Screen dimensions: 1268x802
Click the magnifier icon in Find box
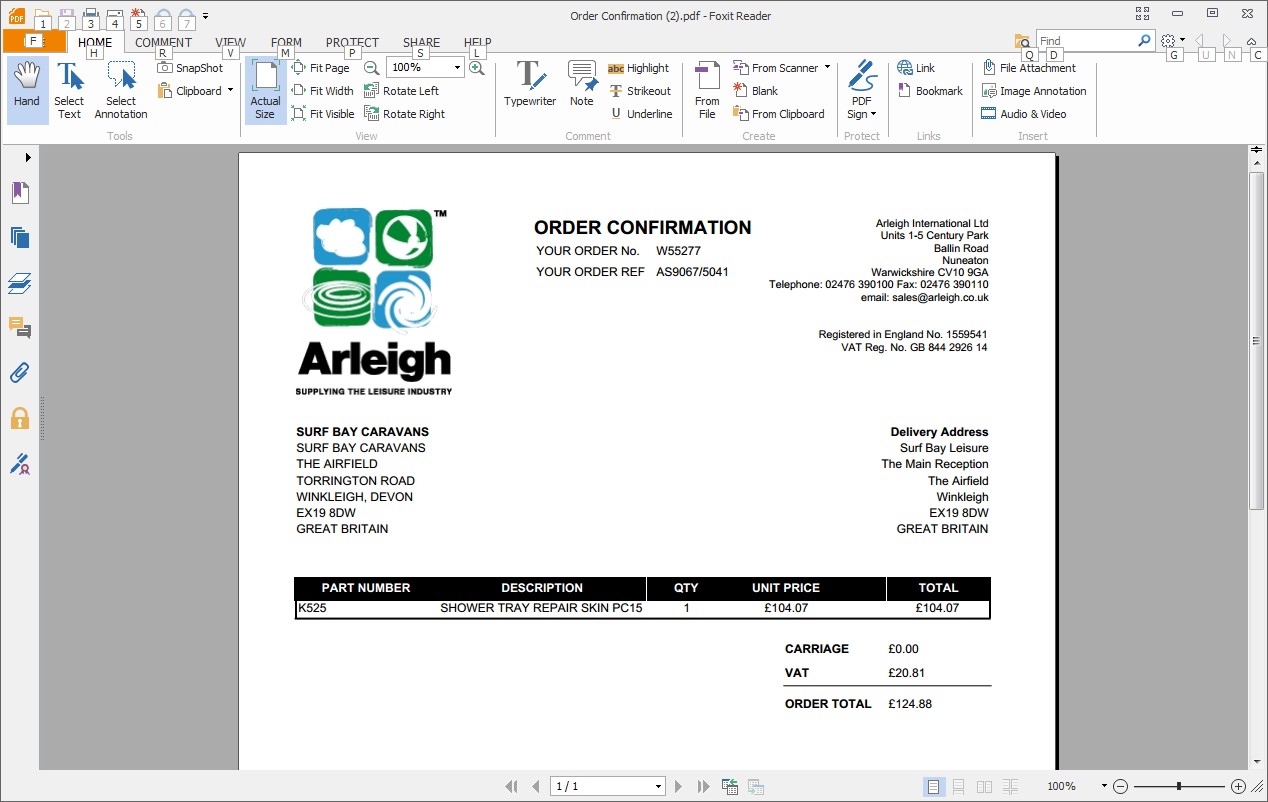pos(1144,41)
